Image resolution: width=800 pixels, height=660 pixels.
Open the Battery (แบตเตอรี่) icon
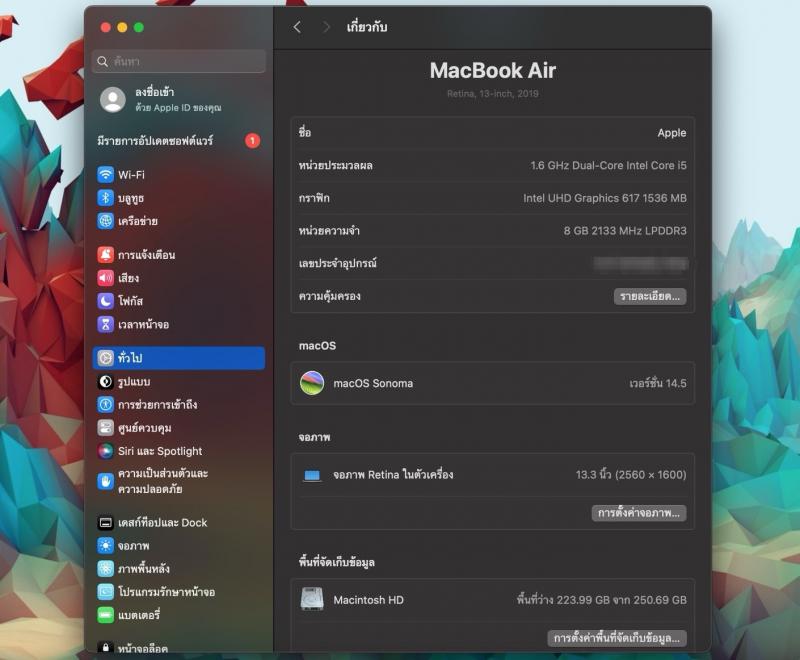(106, 615)
